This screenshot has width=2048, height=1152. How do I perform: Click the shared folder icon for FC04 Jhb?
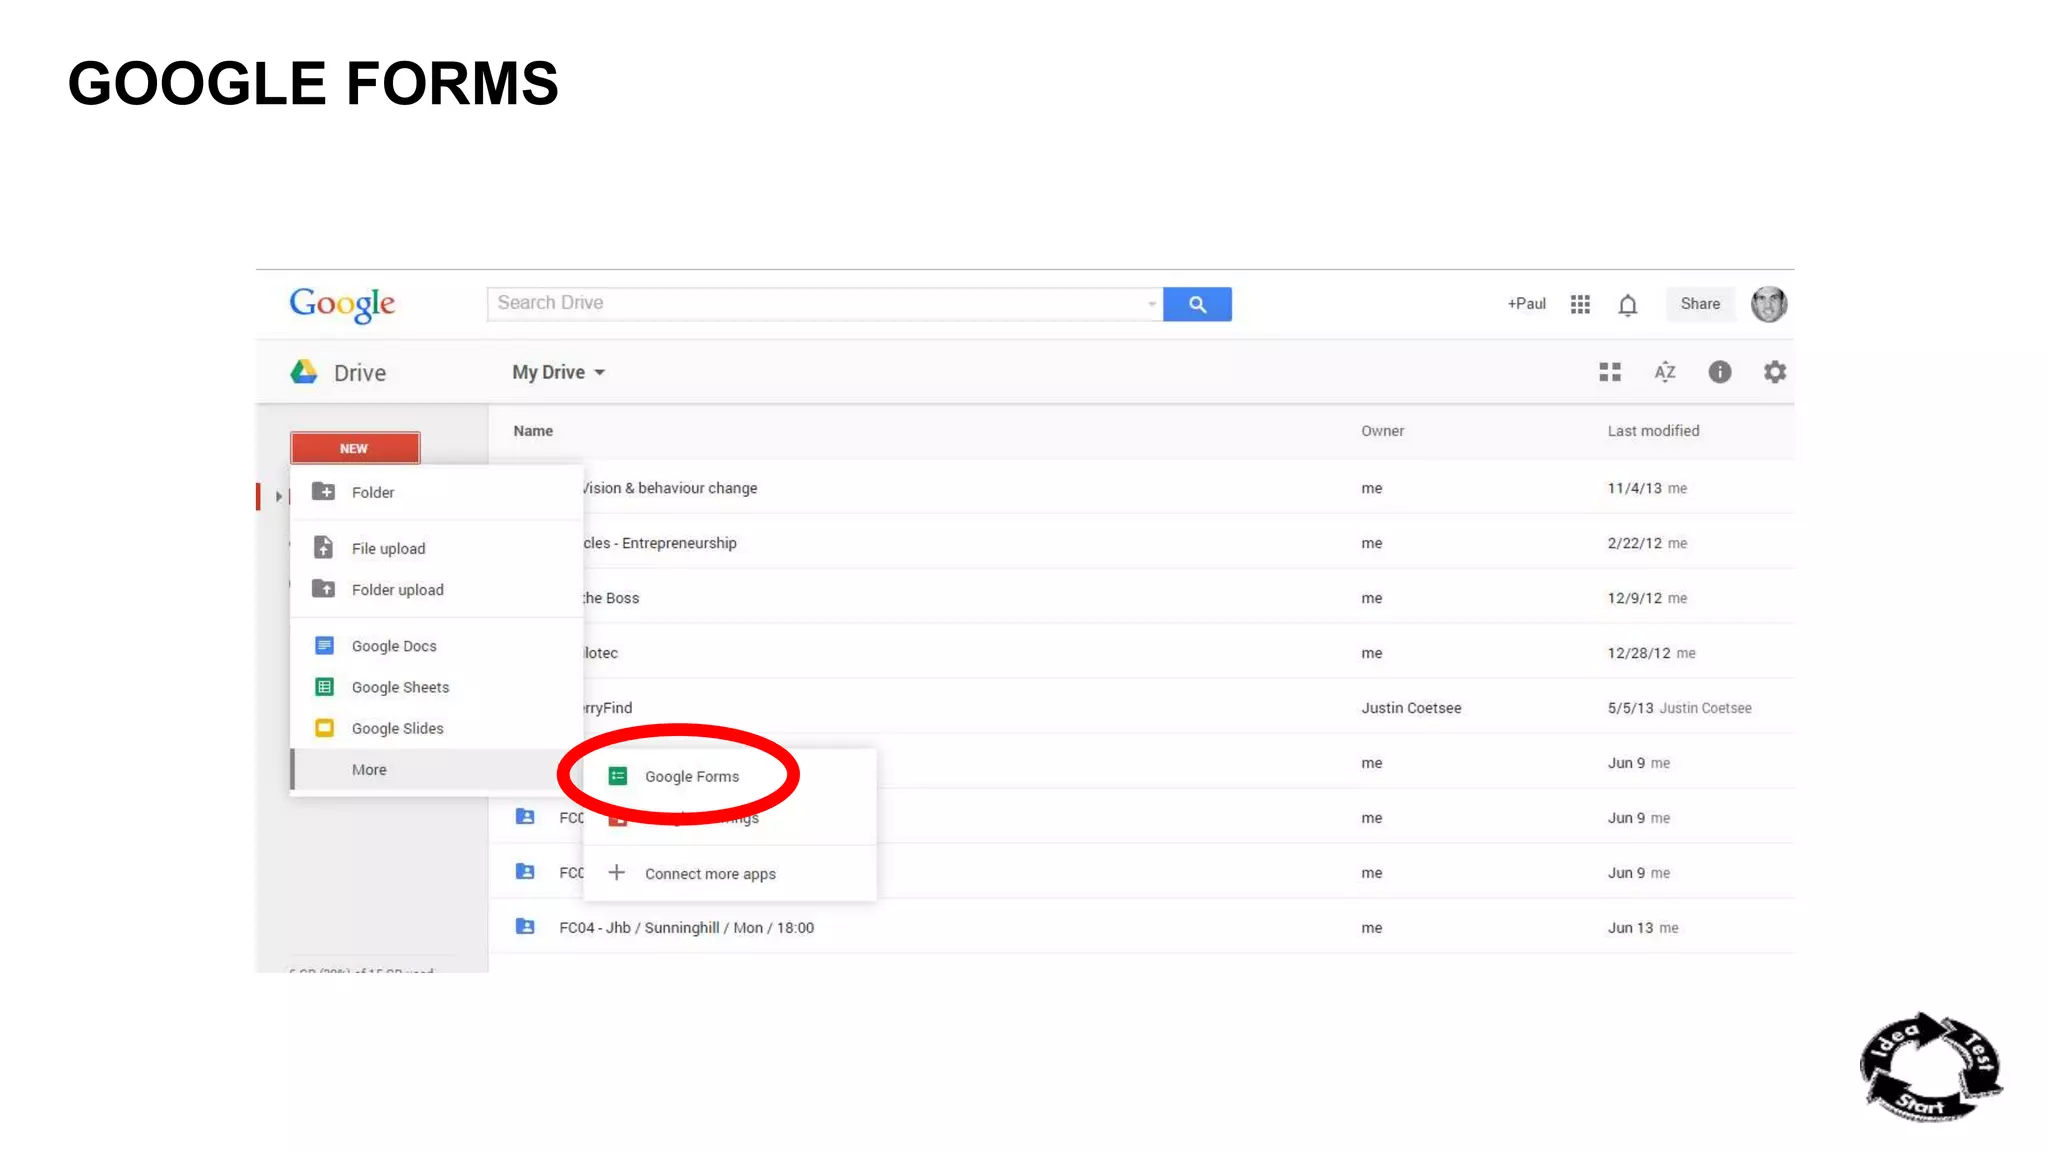(525, 927)
